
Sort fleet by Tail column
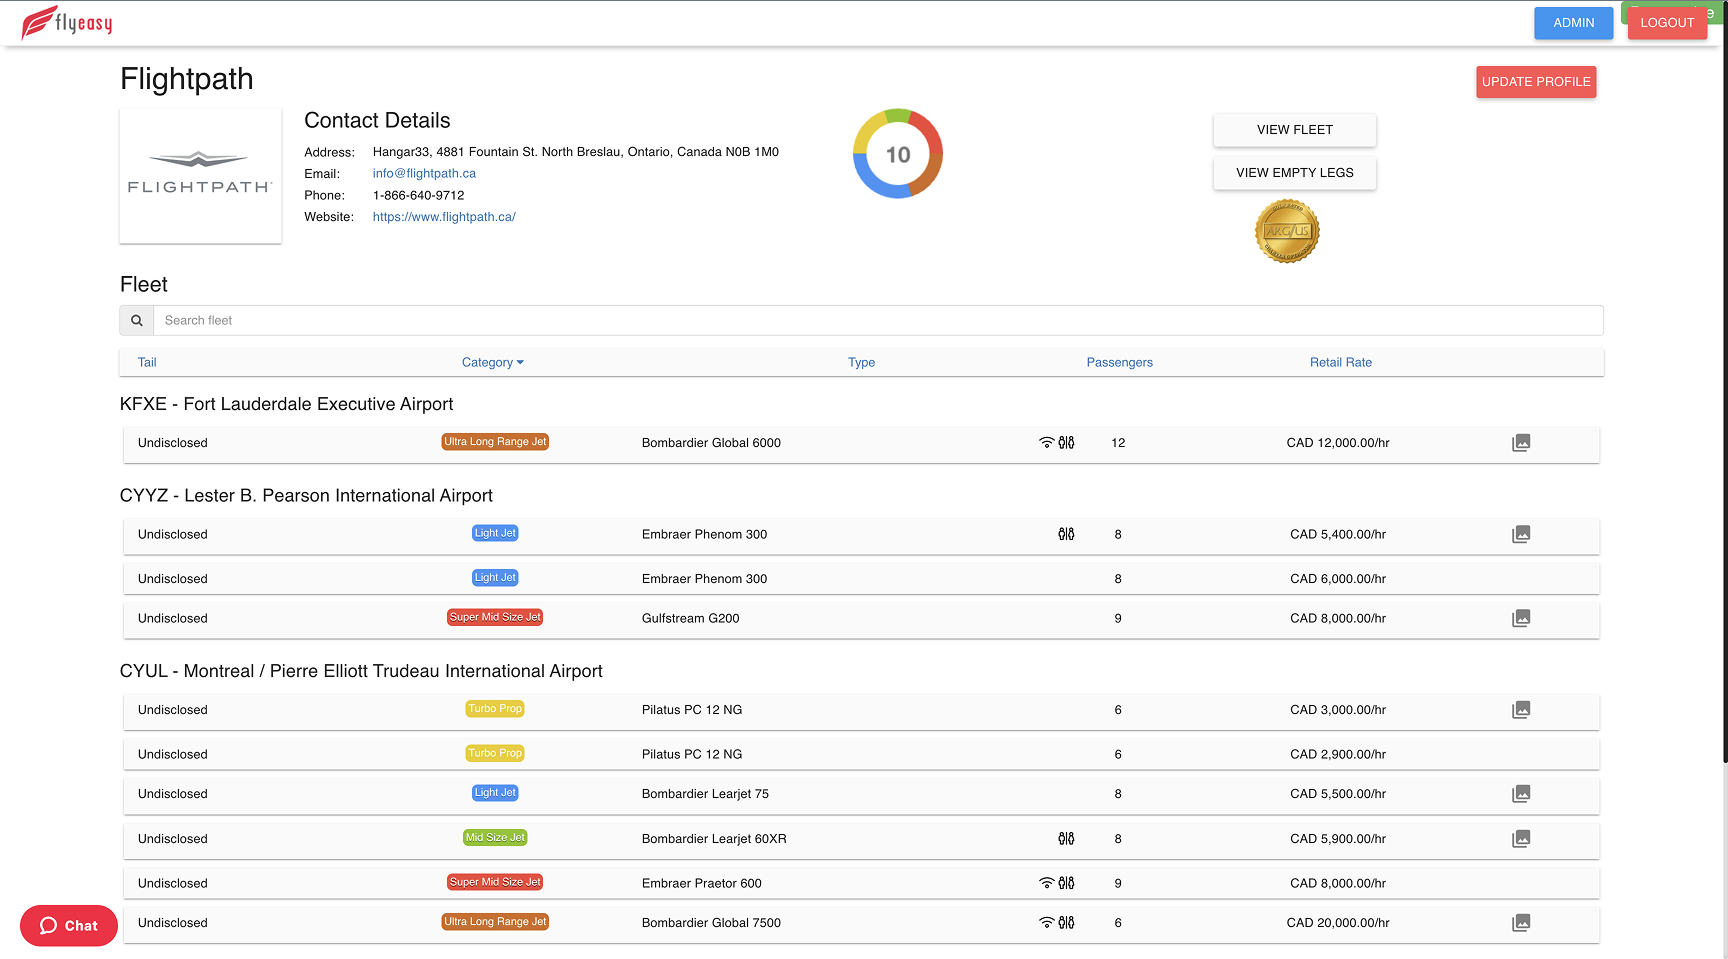click(x=147, y=362)
